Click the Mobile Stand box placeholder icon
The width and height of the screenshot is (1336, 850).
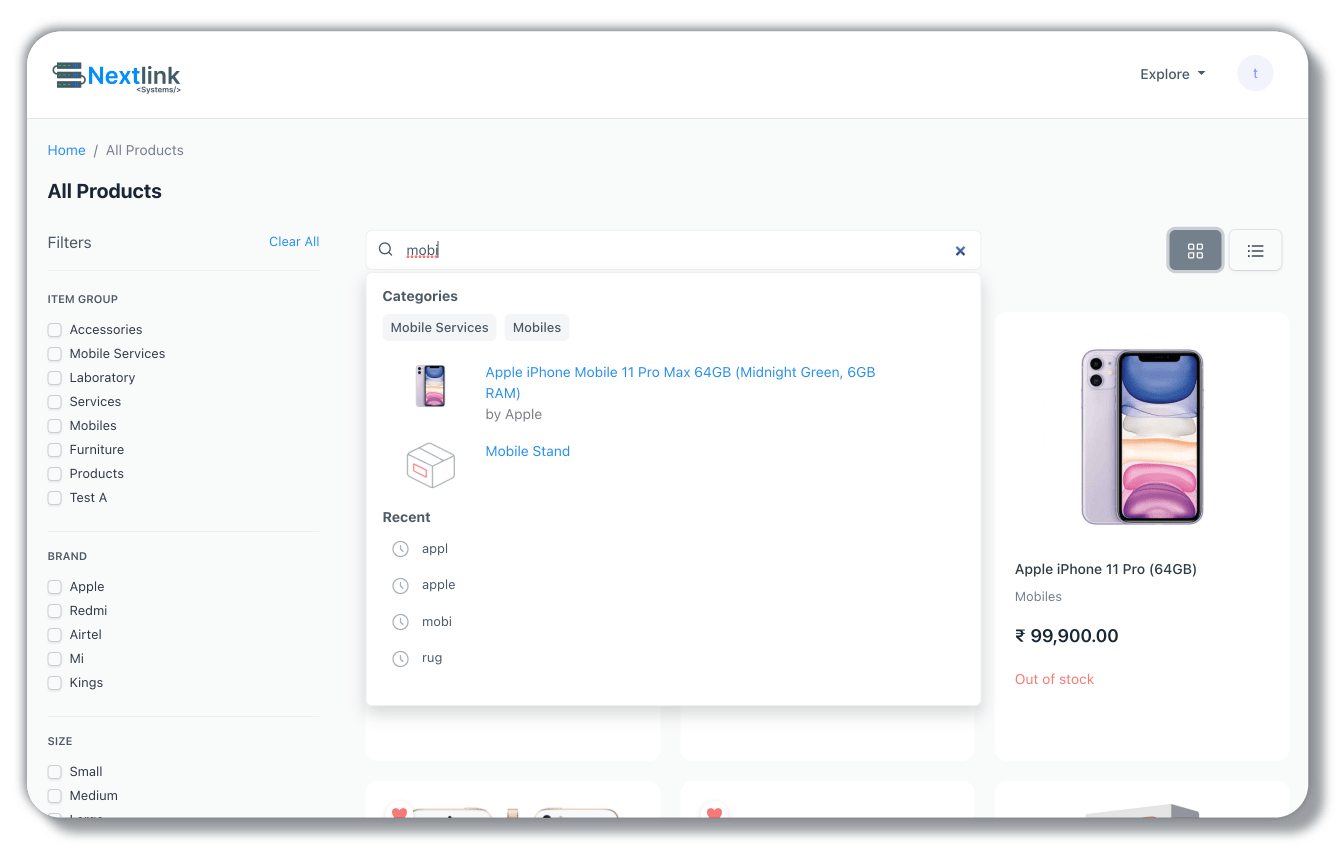point(430,465)
